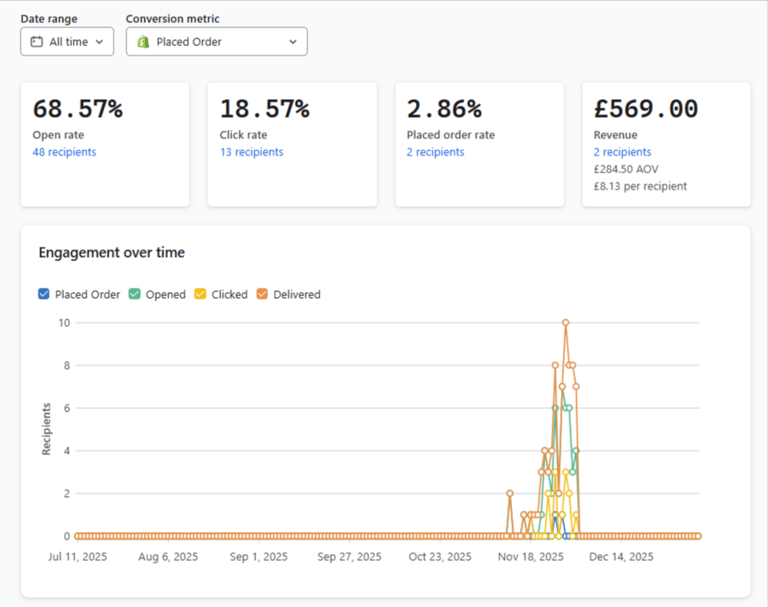The width and height of the screenshot is (768, 607).
Task: View 2 recipients under Placed order rate
Action: pos(435,152)
